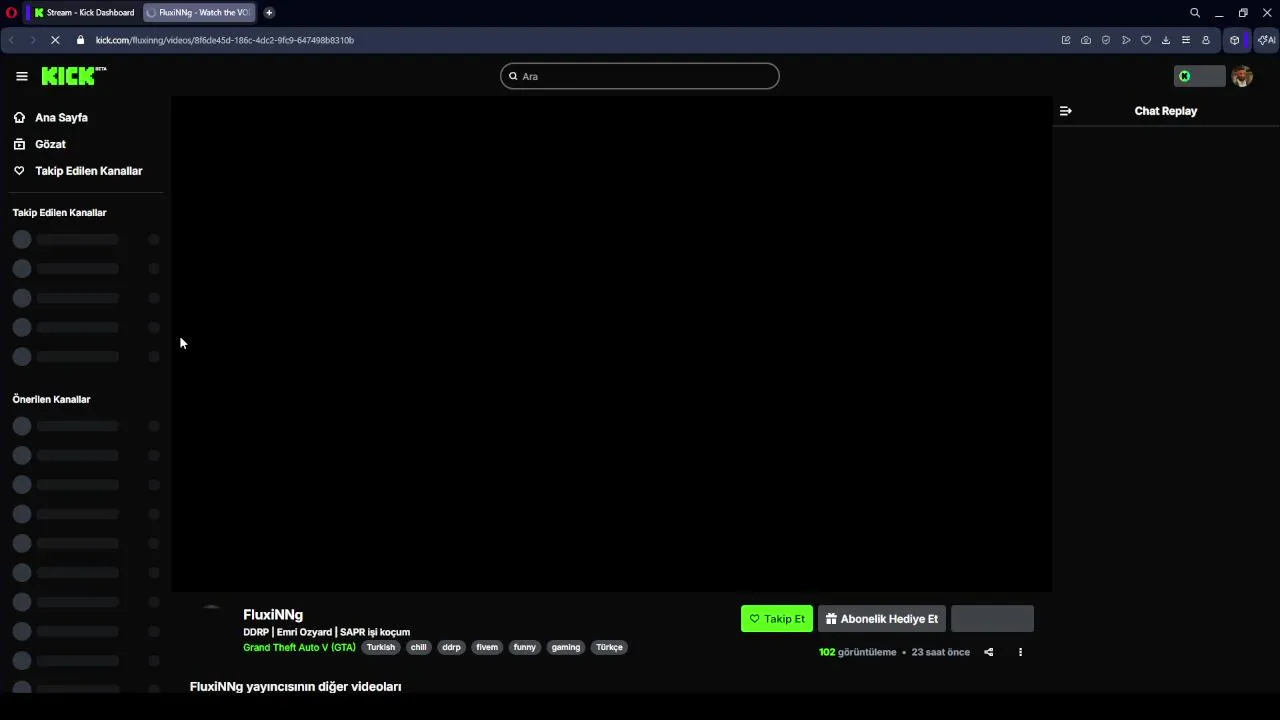Image resolution: width=1280 pixels, height=720 pixels.
Task: Click the Gözat browse icon
Action: pyautogui.click(x=19, y=144)
